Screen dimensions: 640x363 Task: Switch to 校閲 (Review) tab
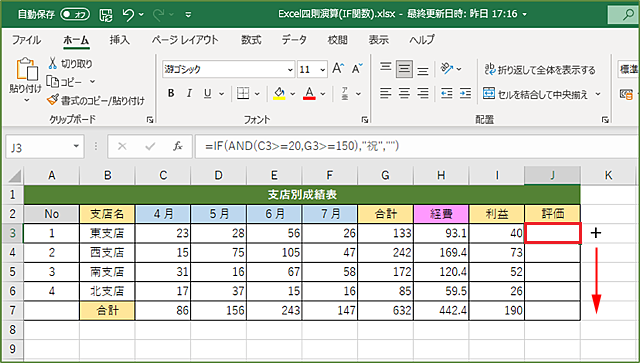tap(338, 40)
